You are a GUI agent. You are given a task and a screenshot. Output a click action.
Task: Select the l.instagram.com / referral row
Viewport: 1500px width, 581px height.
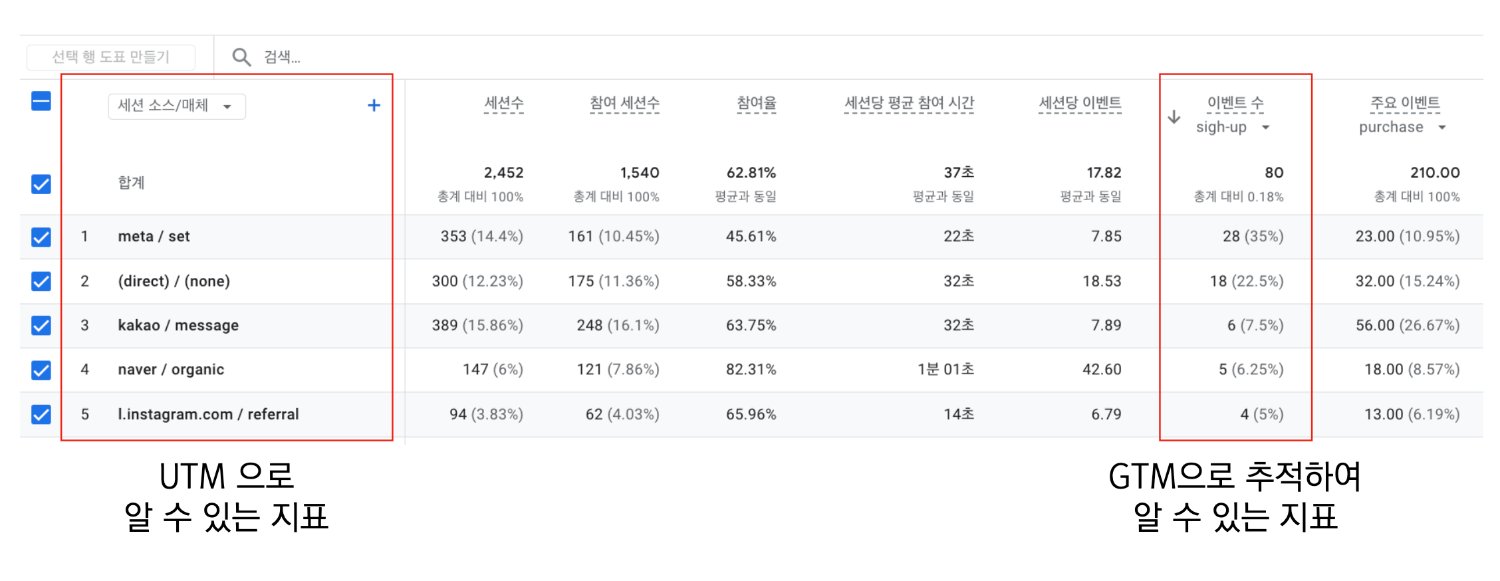coord(750,414)
